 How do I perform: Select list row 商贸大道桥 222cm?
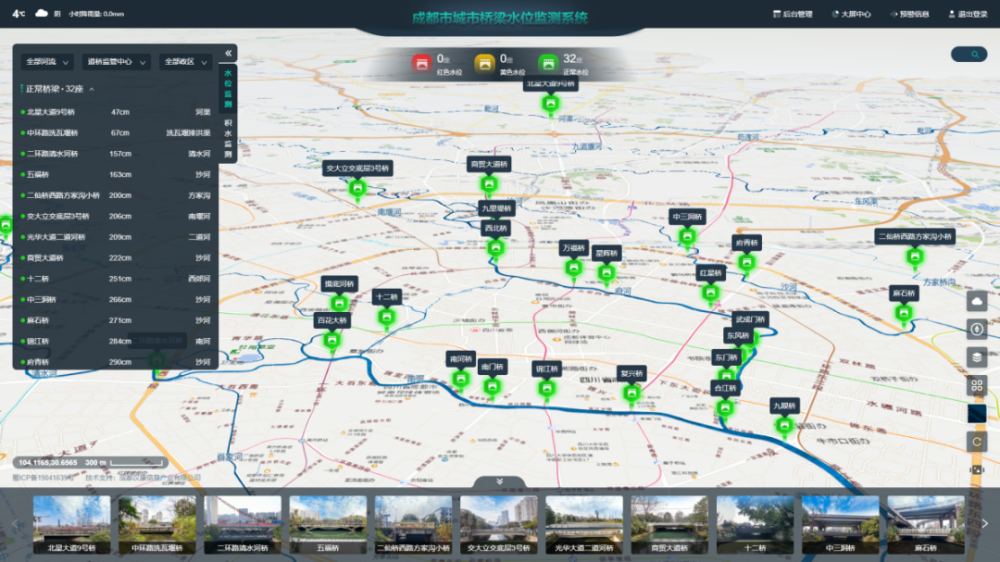(115, 258)
